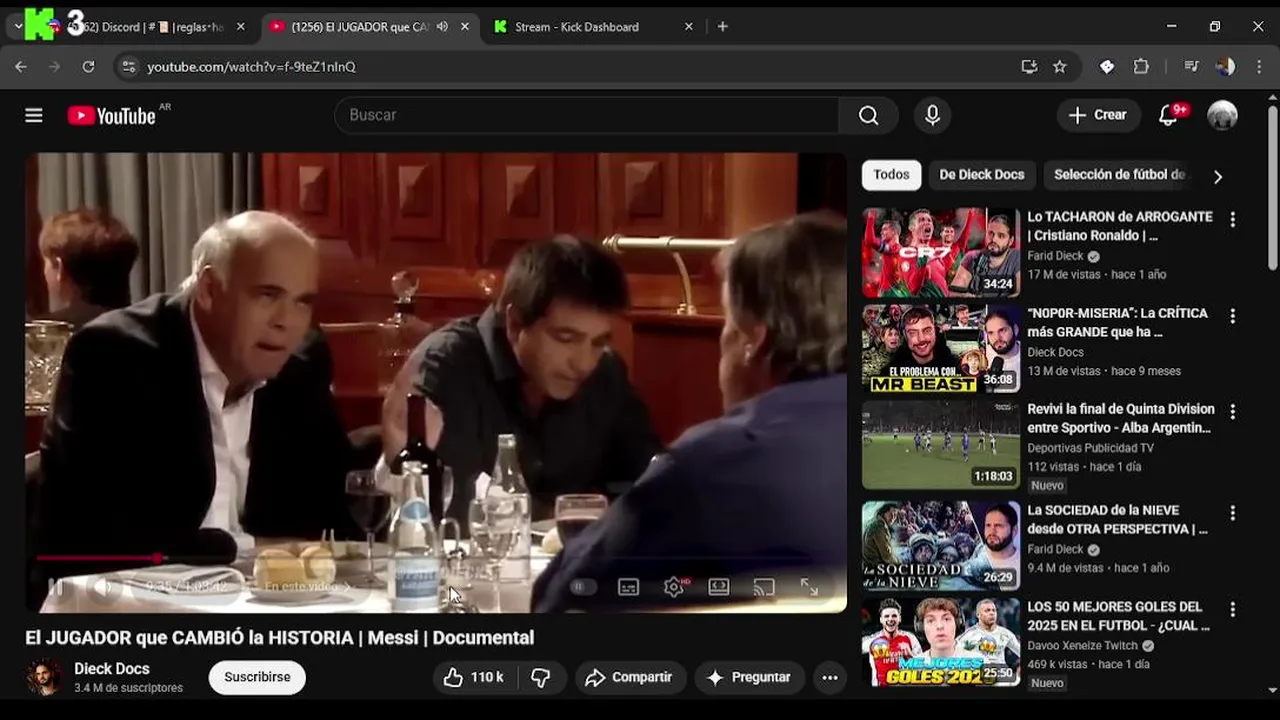
Task: View site information icon in address bar
Action: (x=127, y=67)
